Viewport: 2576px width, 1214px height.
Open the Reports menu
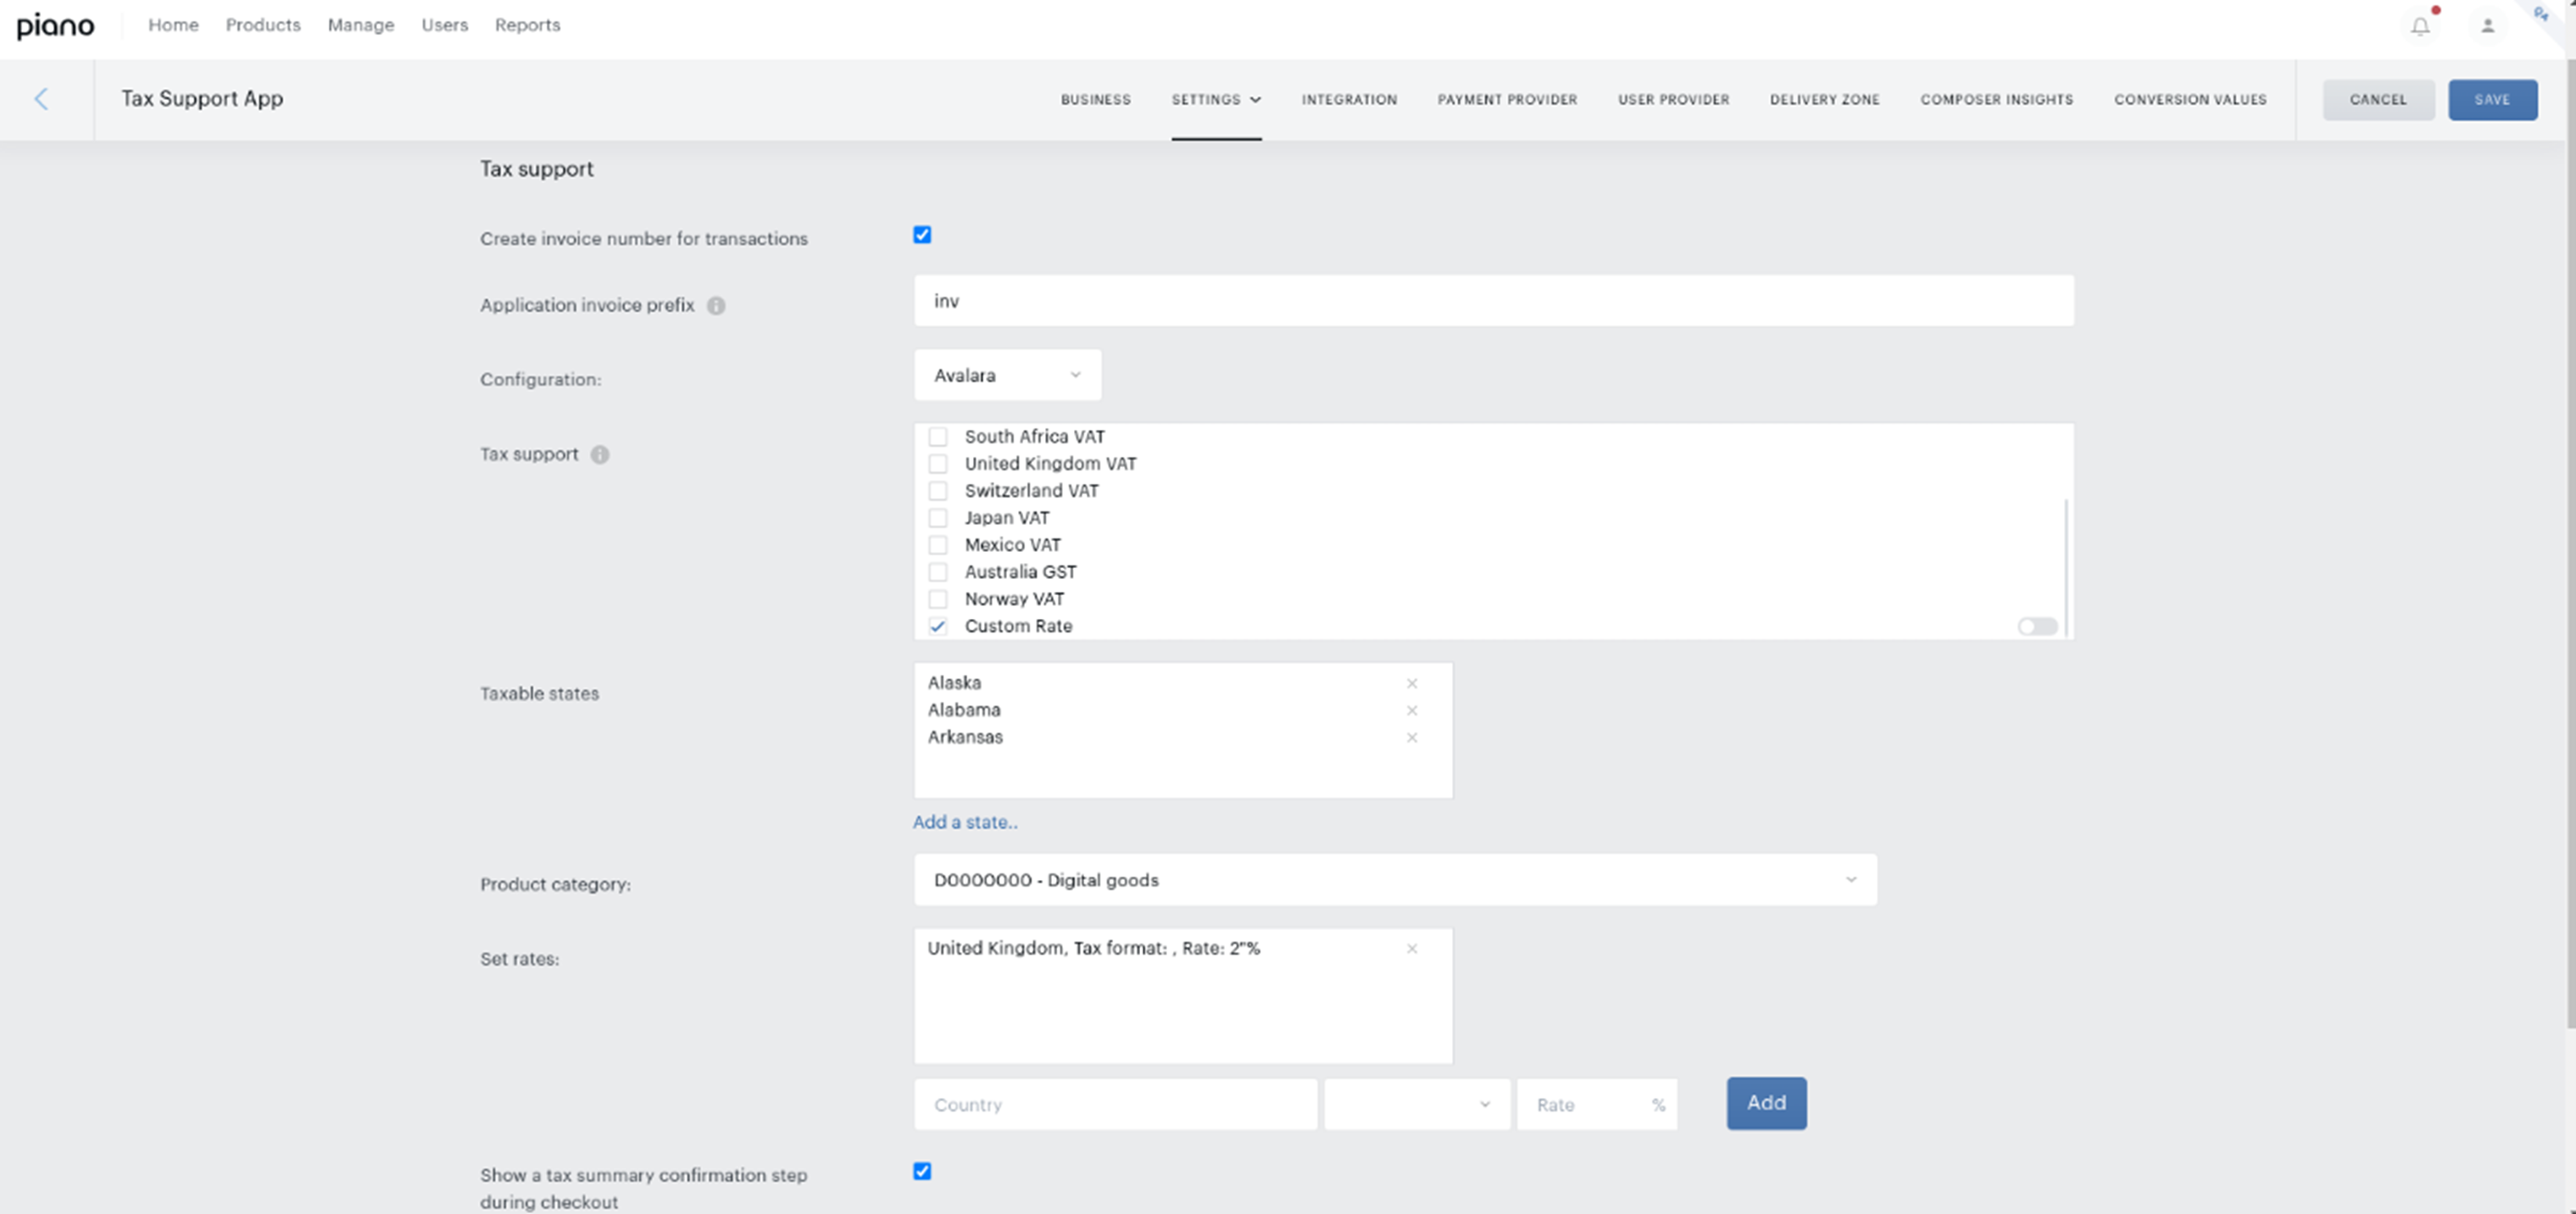[x=527, y=25]
